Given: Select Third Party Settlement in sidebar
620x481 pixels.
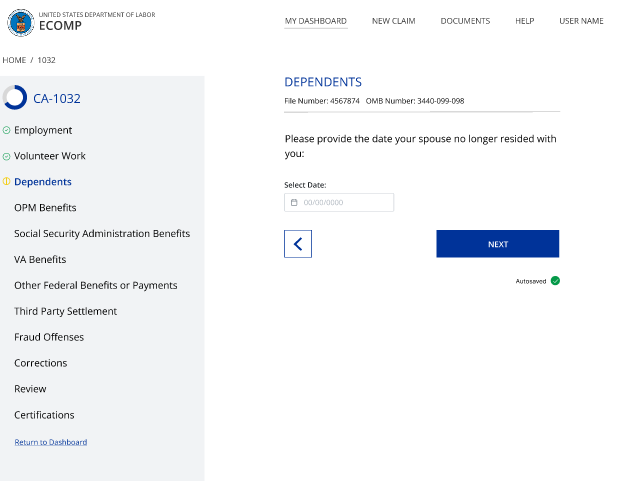Looking at the screenshot, I should (x=65, y=311).
